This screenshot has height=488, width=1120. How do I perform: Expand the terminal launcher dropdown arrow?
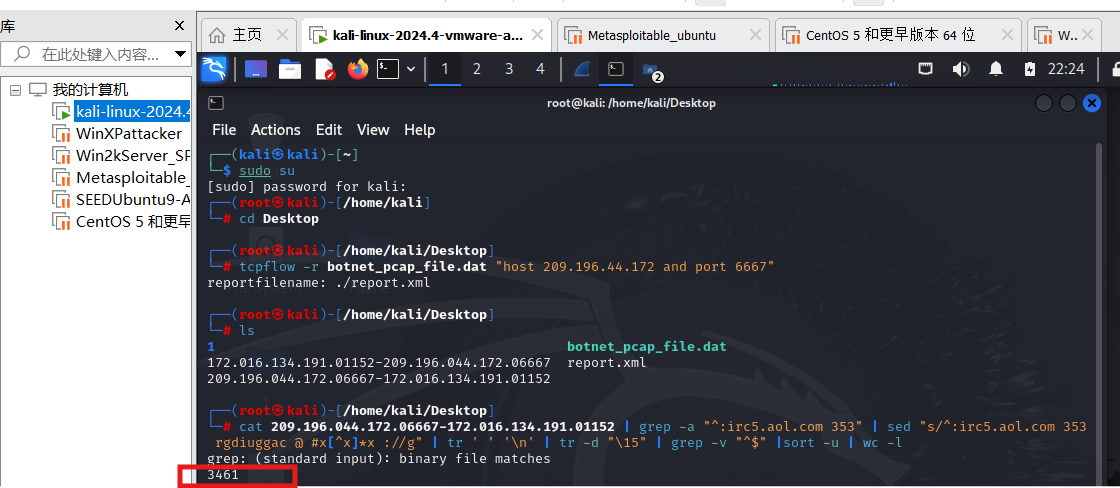pyautogui.click(x=411, y=69)
